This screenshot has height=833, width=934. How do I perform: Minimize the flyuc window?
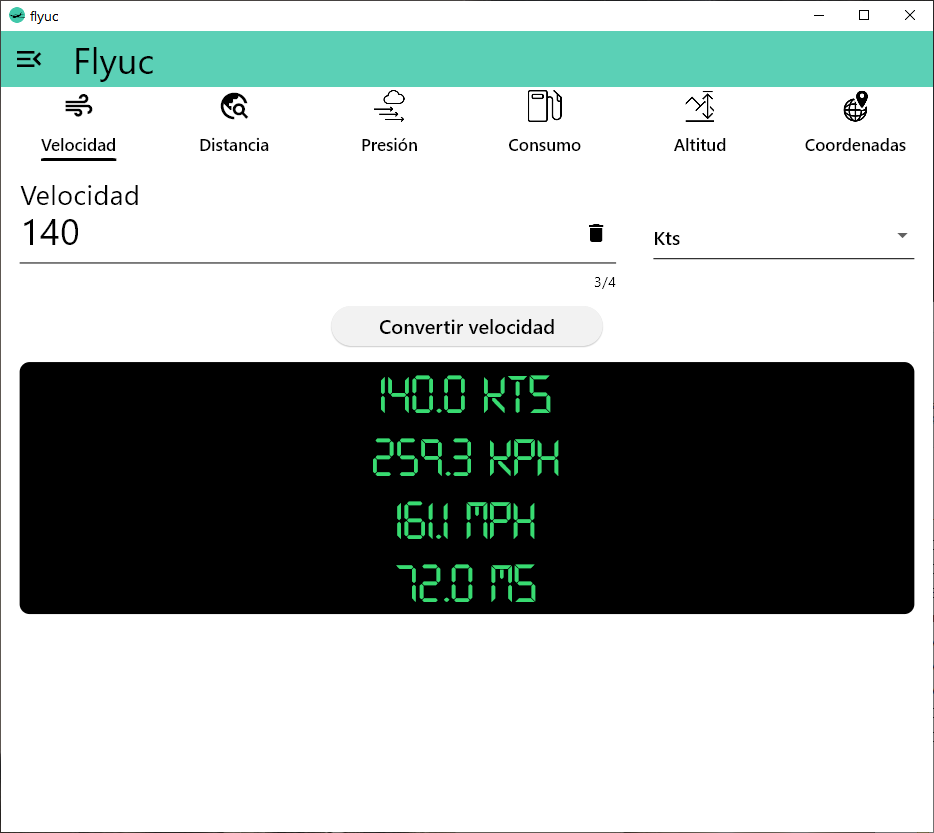click(x=819, y=15)
